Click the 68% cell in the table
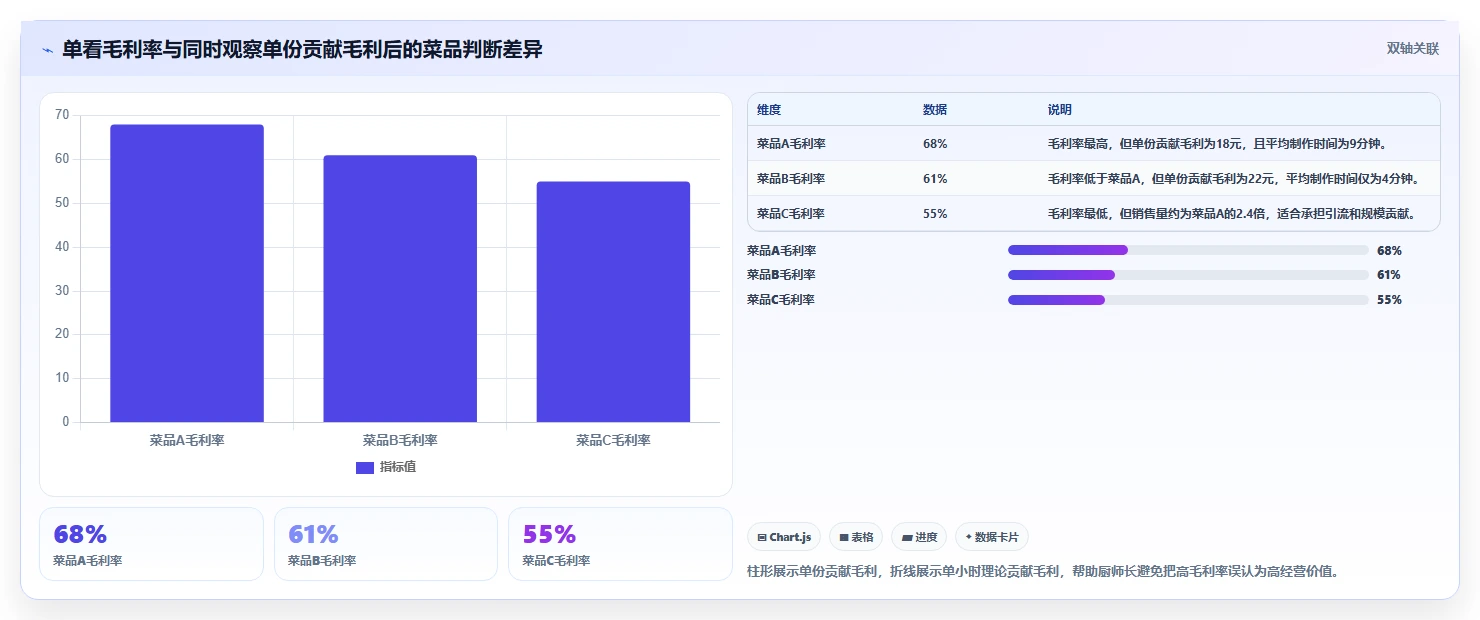Image resolution: width=1480 pixels, height=620 pixels. (x=935, y=144)
